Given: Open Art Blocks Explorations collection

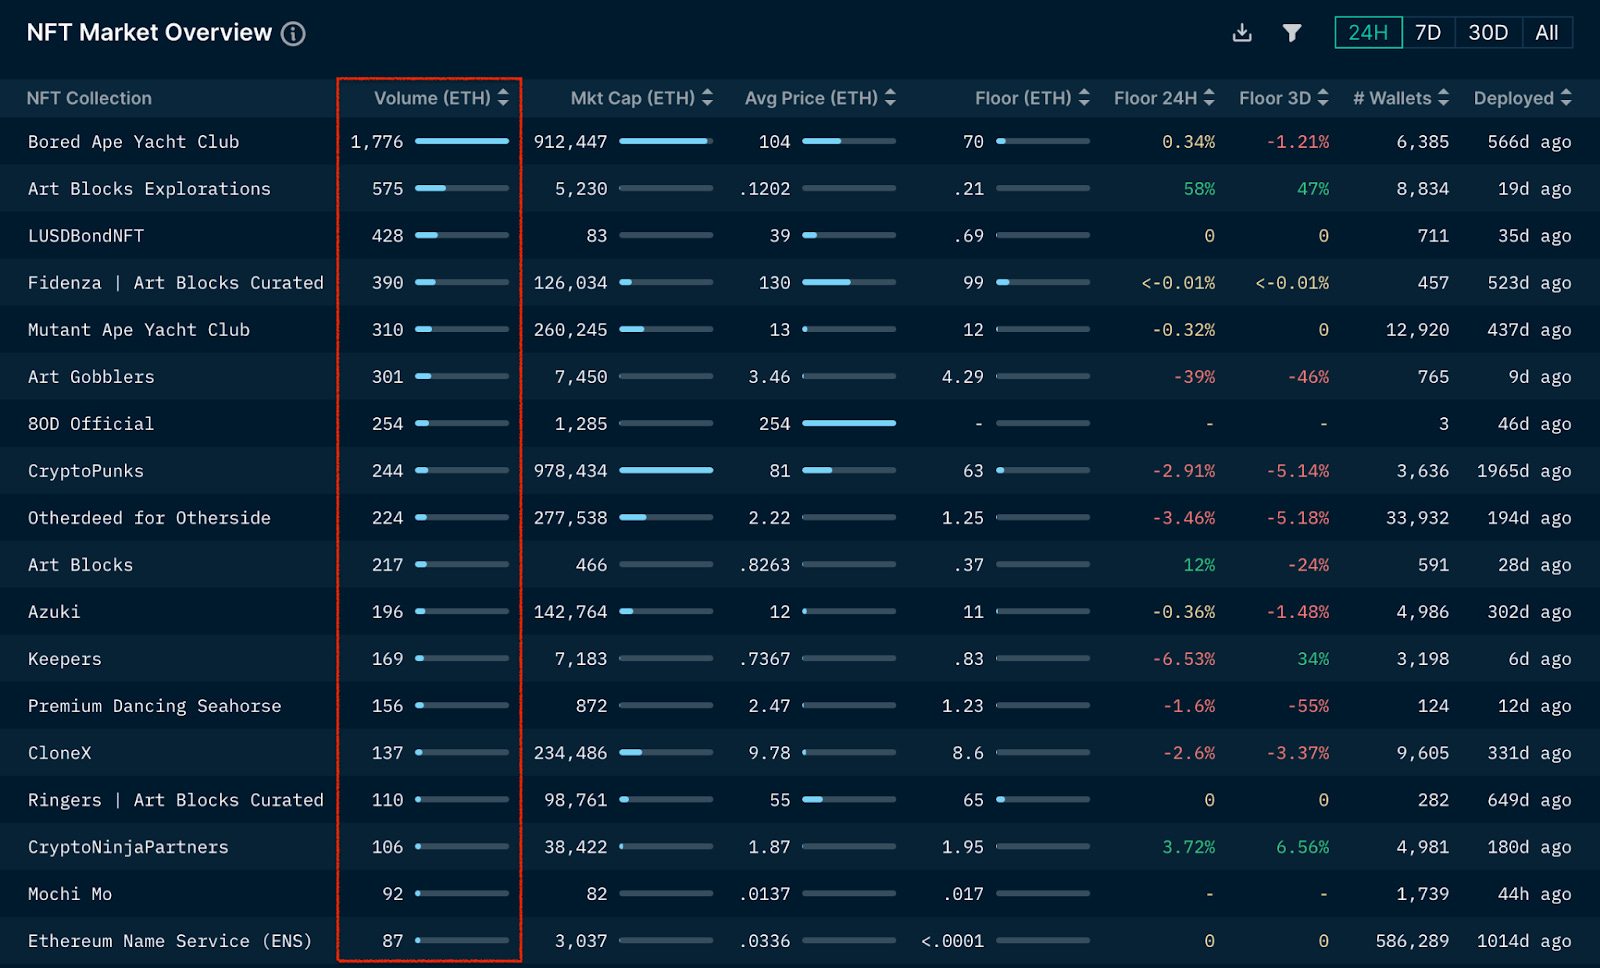Looking at the screenshot, I should pyautogui.click(x=149, y=189).
